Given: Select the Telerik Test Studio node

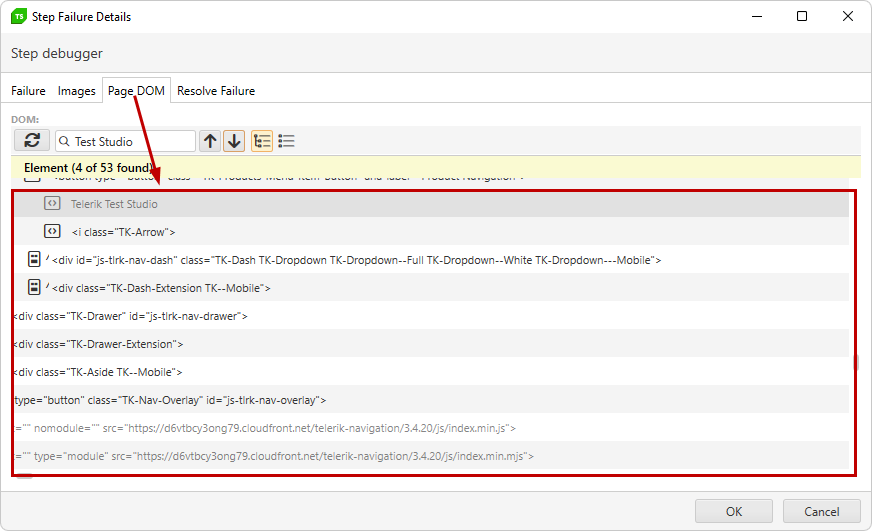Looking at the screenshot, I should tap(432, 204).
